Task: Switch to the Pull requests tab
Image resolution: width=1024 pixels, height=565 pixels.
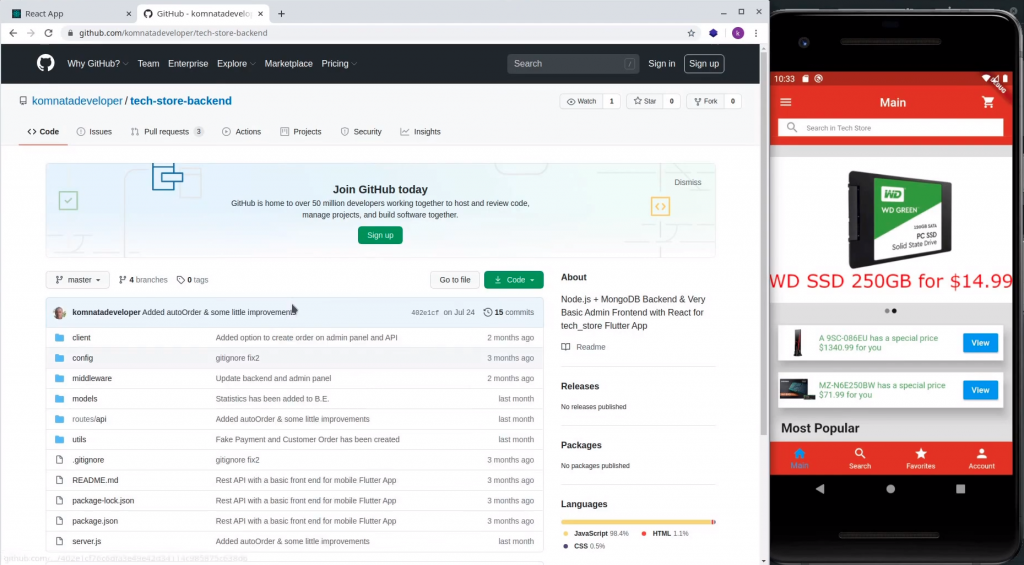Action: point(165,132)
